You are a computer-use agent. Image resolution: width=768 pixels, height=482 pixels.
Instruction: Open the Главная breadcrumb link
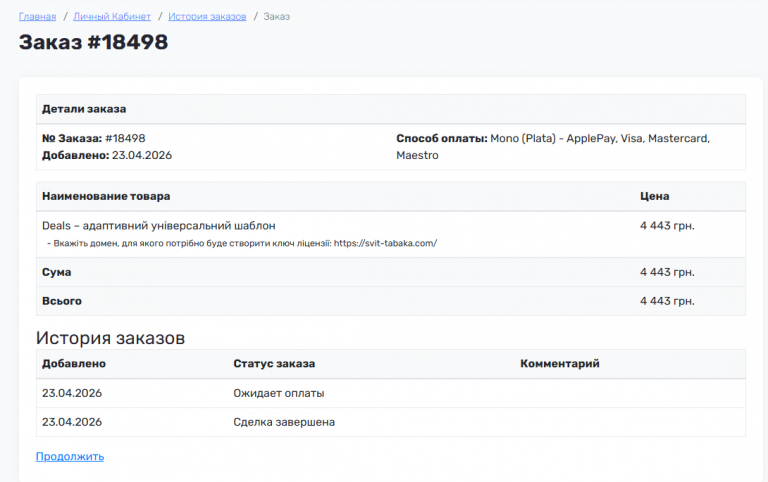(x=37, y=17)
